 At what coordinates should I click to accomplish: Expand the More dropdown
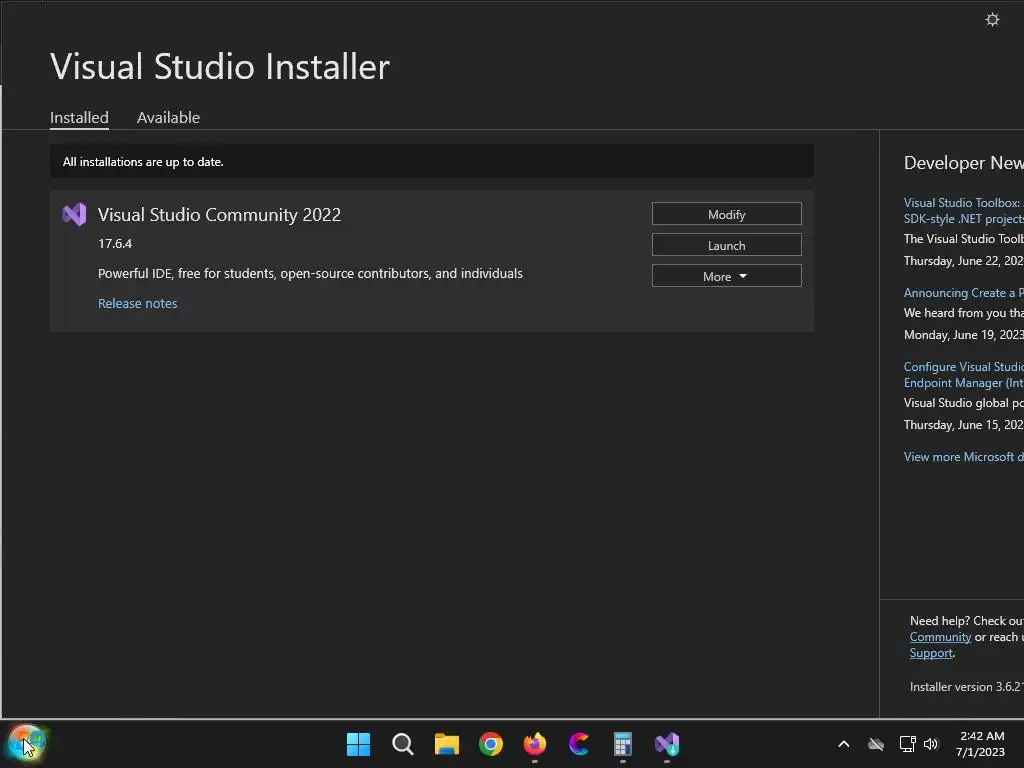(x=726, y=276)
